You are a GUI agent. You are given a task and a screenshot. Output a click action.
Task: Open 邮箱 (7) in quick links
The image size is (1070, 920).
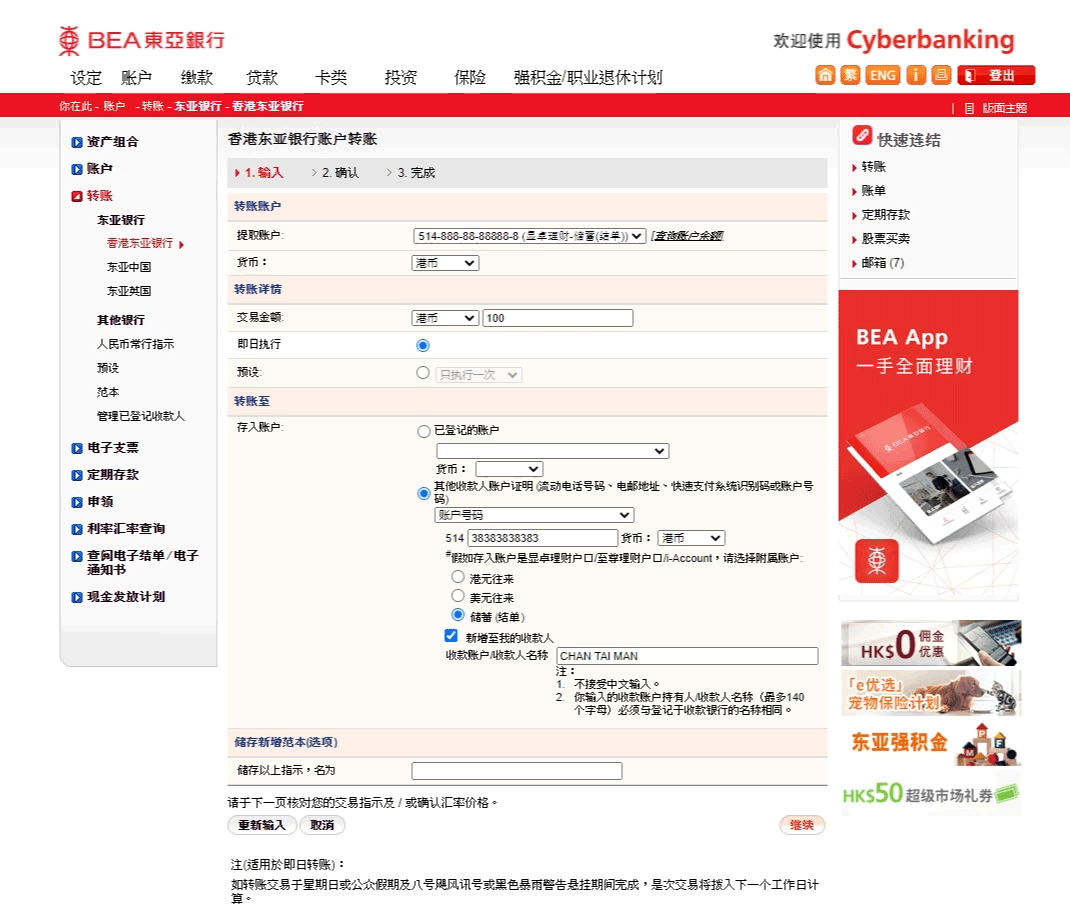click(x=882, y=263)
